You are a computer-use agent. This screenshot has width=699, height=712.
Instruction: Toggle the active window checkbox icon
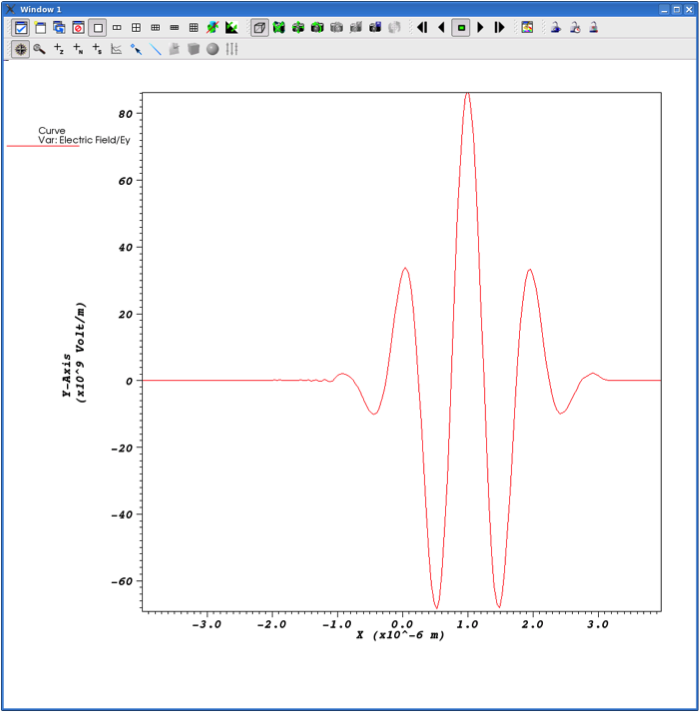[20, 28]
